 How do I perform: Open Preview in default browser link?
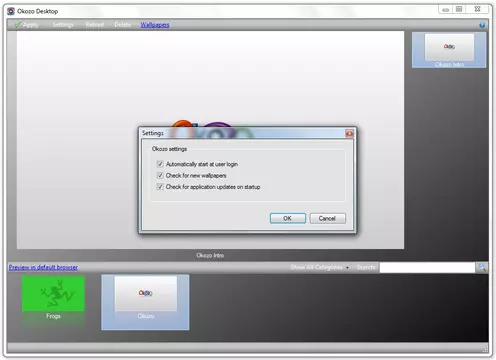tap(43, 267)
